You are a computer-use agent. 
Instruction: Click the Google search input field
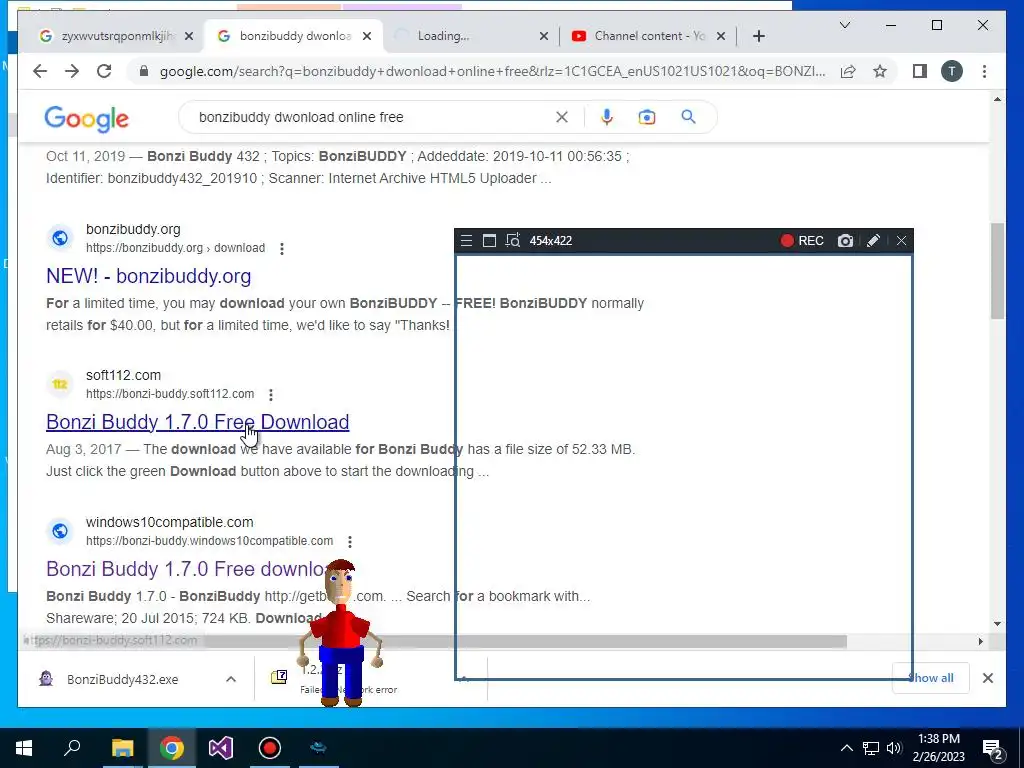tap(373, 118)
